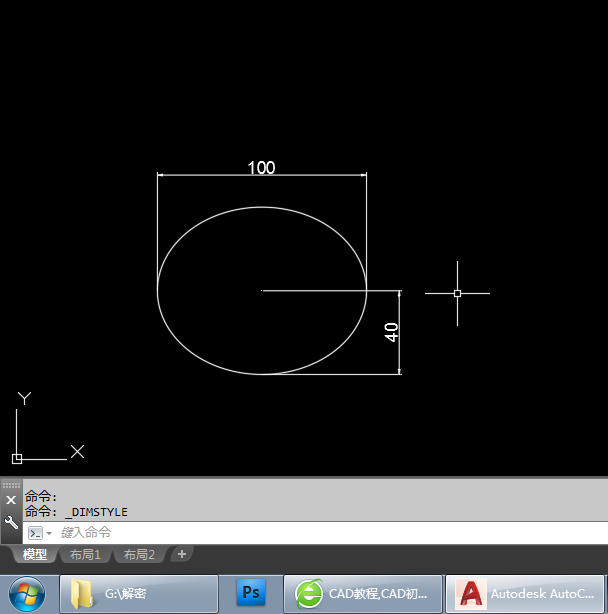Select the 40 dimension text
The width and height of the screenshot is (608, 614).
point(391,332)
